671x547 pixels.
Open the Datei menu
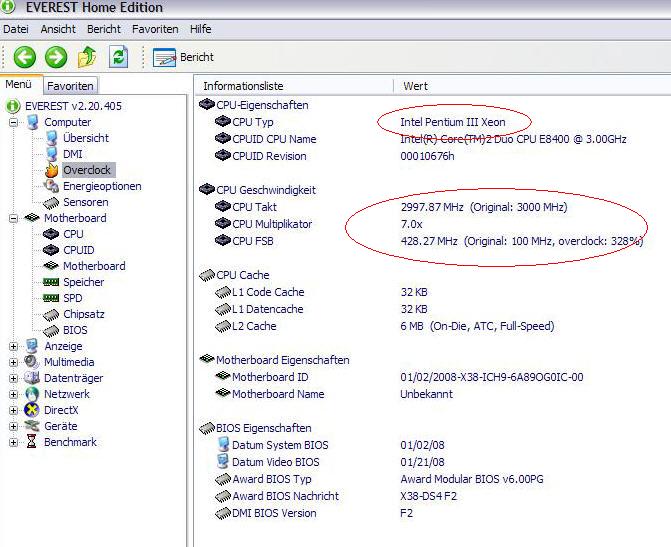pyautogui.click(x=16, y=29)
